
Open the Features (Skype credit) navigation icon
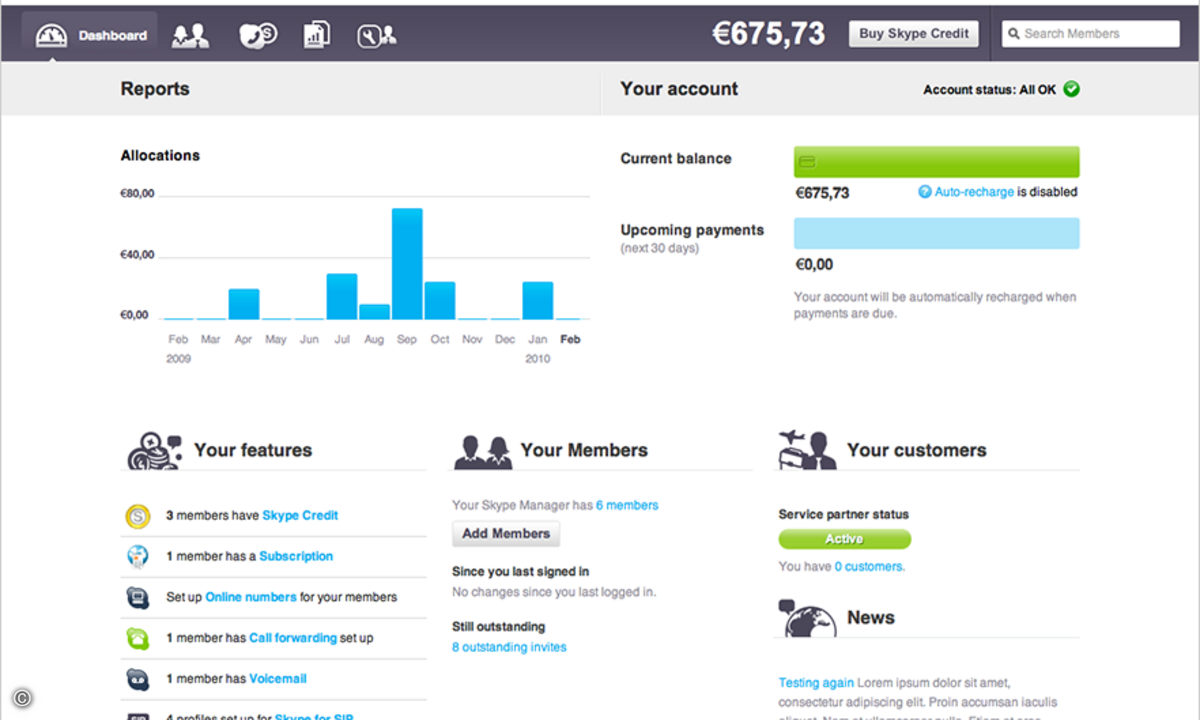click(x=257, y=36)
